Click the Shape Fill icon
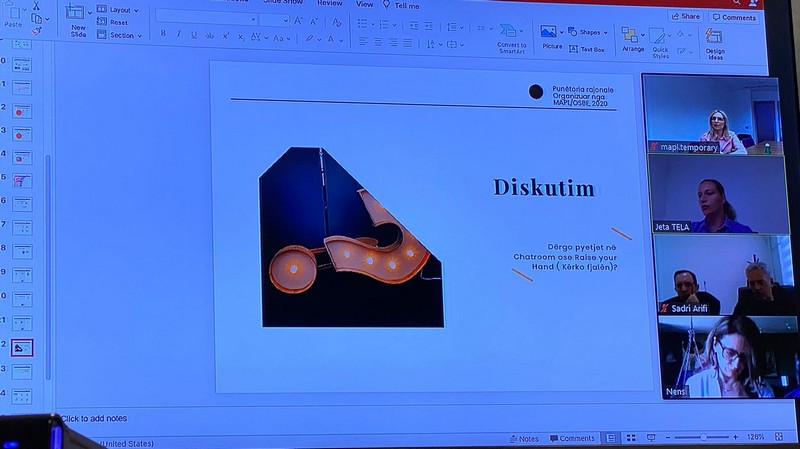This screenshot has height=449, width=800. click(680, 34)
